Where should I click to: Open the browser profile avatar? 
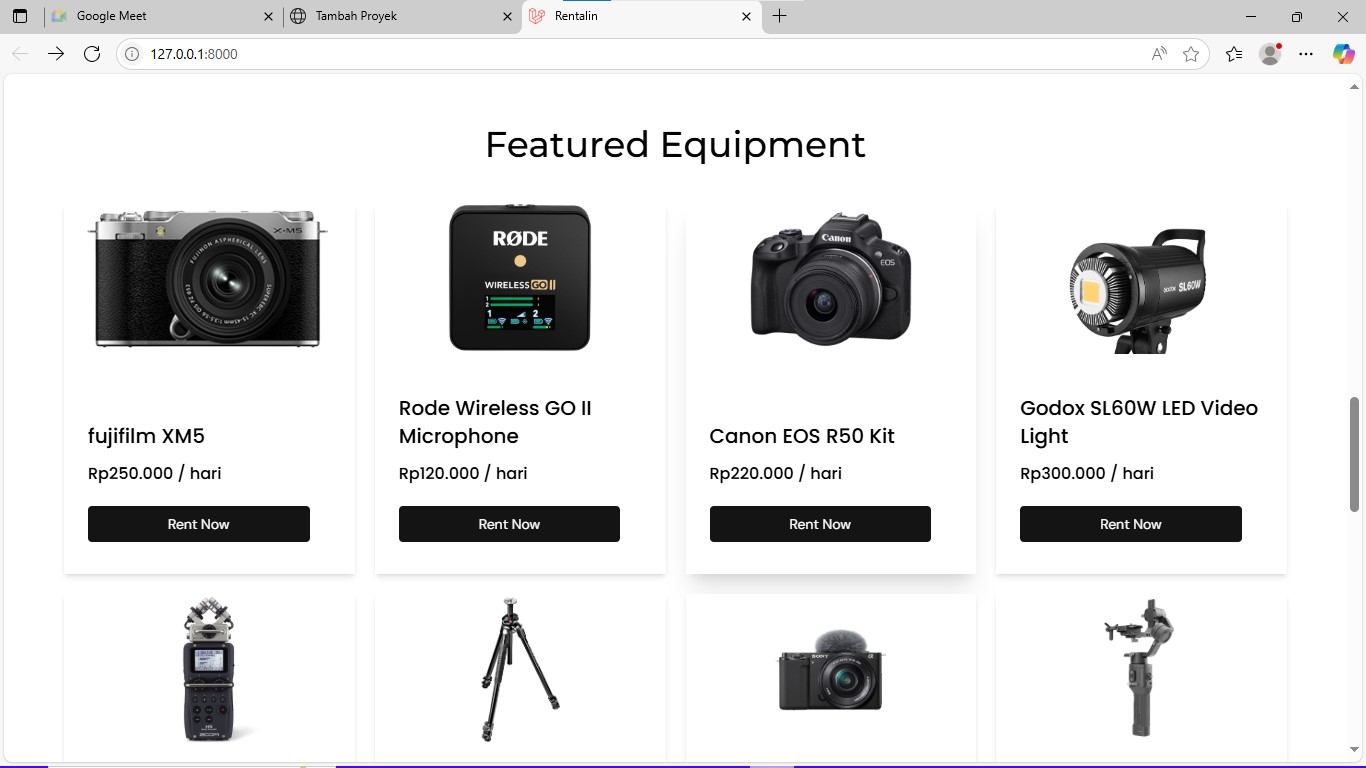[x=1270, y=54]
